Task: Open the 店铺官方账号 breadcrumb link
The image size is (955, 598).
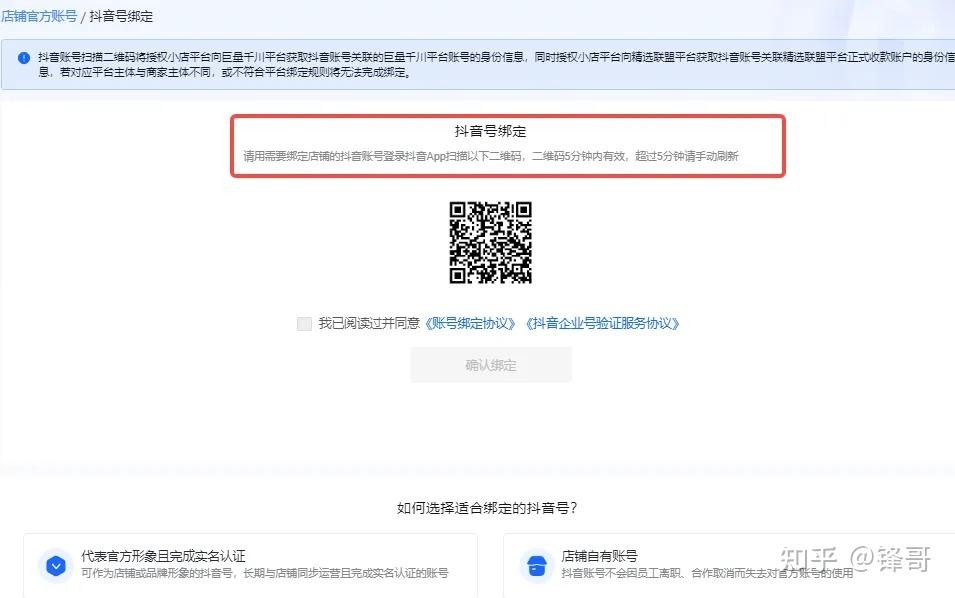Action: point(39,16)
